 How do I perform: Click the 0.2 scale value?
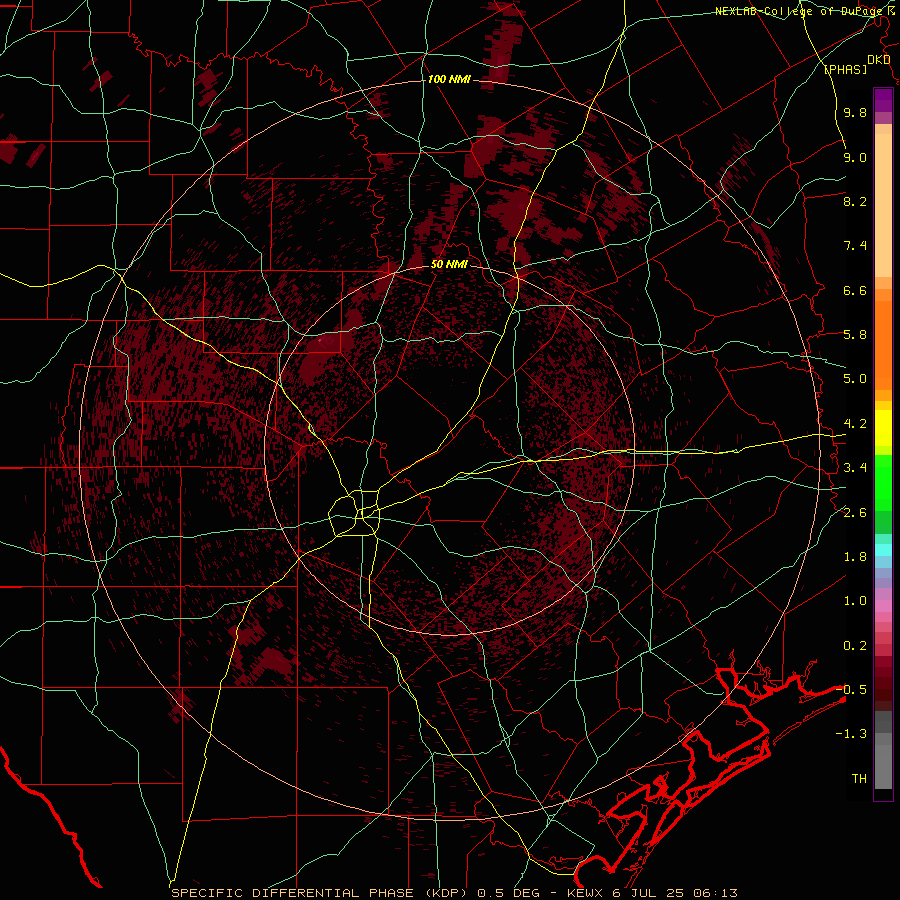point(855,646)
